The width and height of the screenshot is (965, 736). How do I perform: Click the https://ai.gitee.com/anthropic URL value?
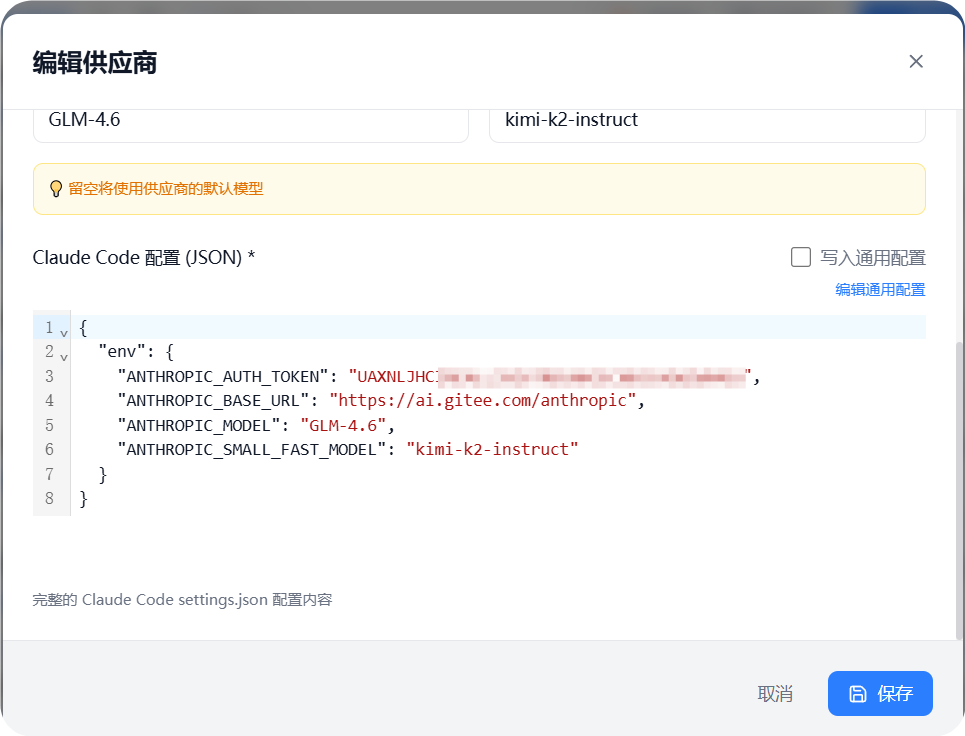483,401
